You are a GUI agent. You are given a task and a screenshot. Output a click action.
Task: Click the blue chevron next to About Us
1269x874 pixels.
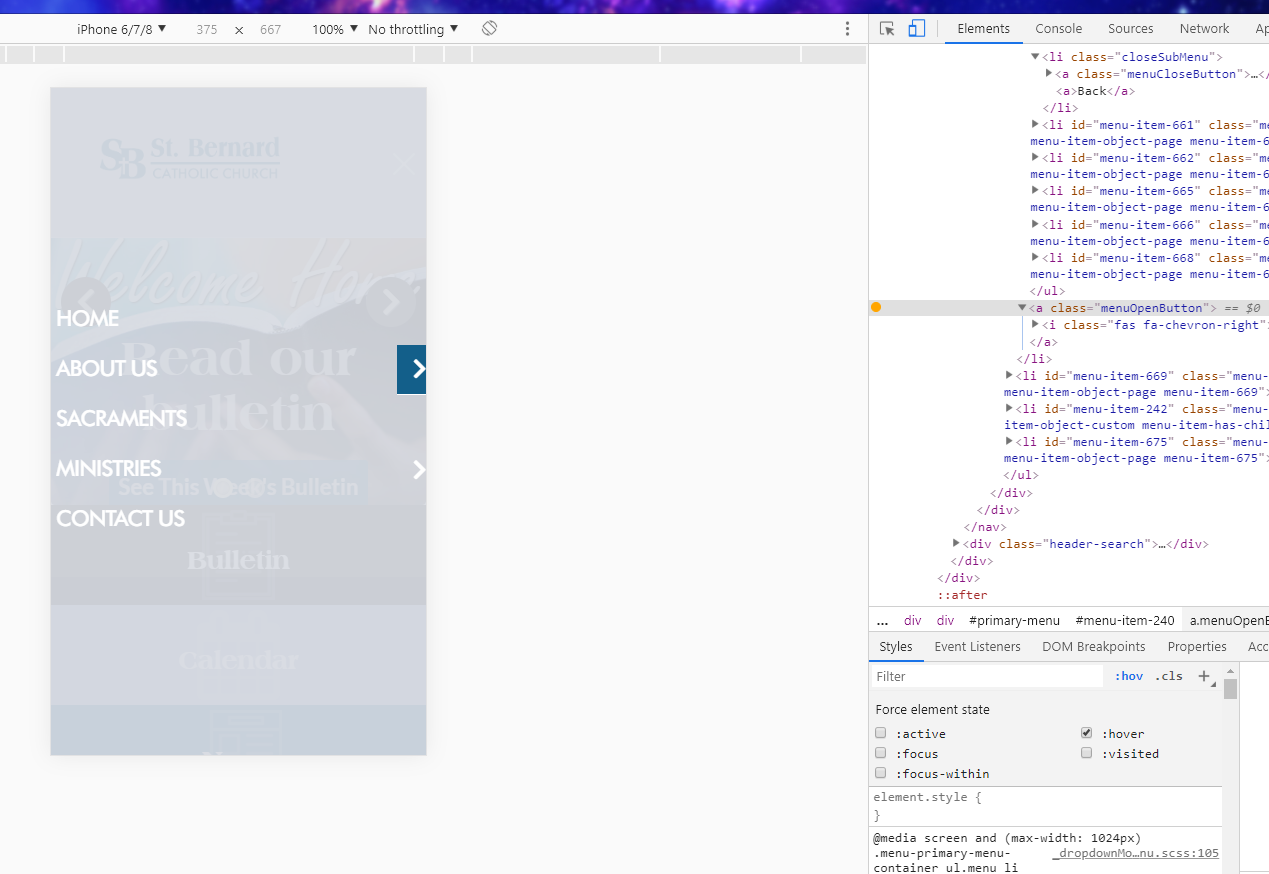(x=412, y=369)
